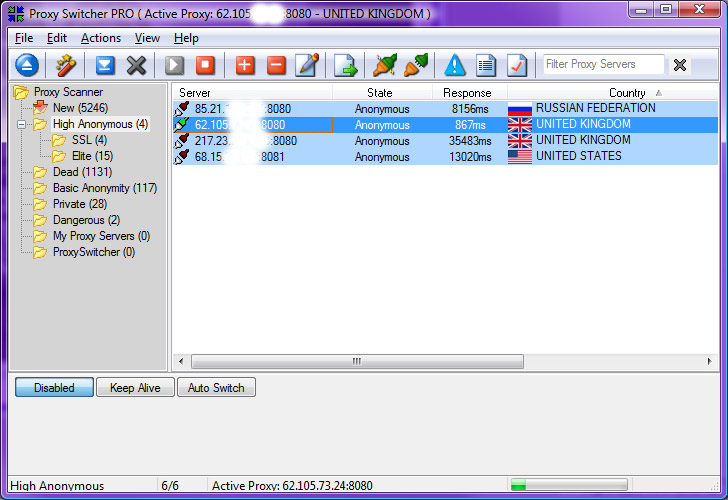Select the SSL (4) folder
Screen dimensions: 728x500
[89, 140]
